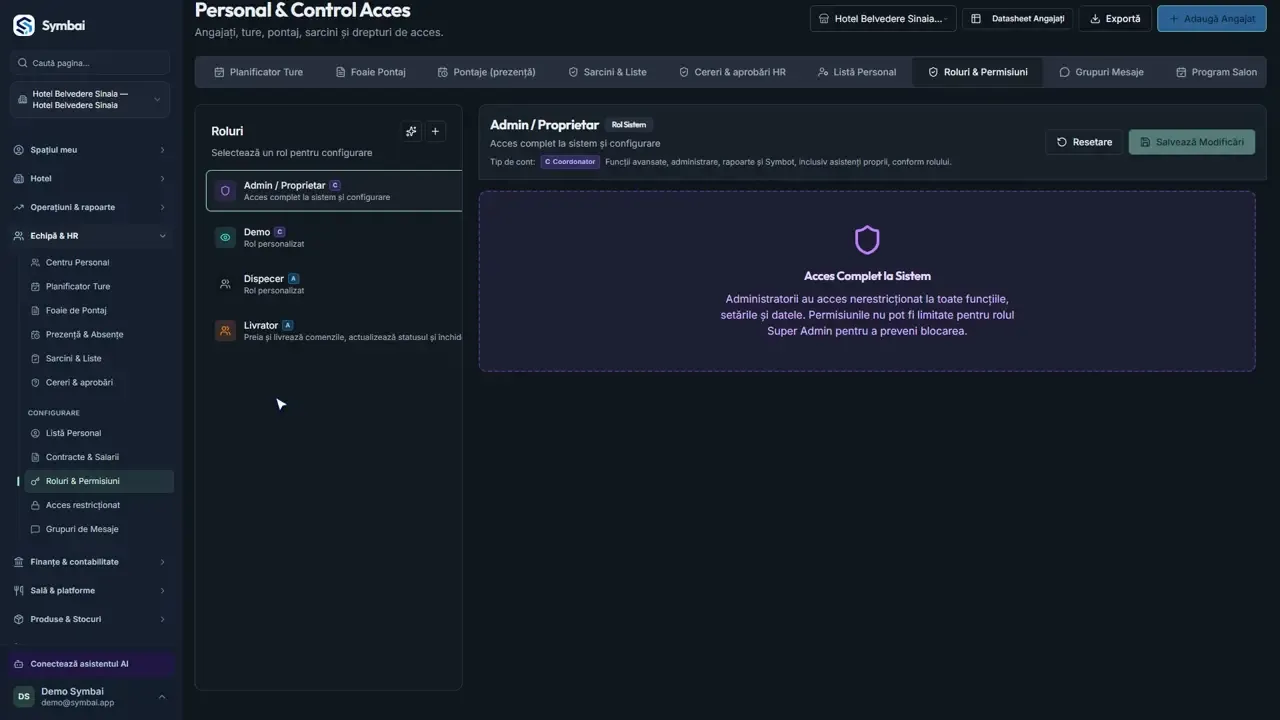The height and width of the screenshot is (720, 1280).
Task: Click Conectează asistentul AI
Action: tap(92, 664)
